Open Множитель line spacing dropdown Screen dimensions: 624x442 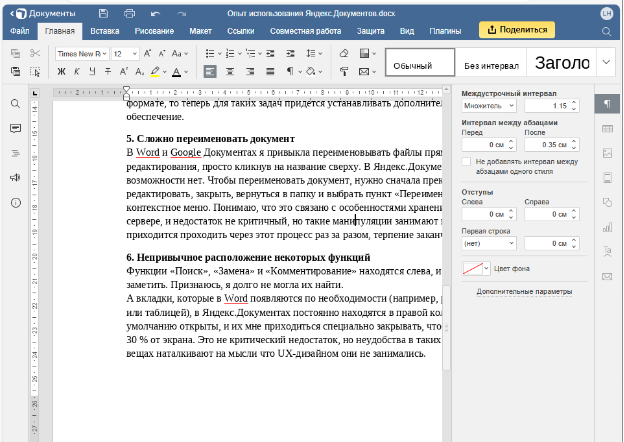click(489, 106)
